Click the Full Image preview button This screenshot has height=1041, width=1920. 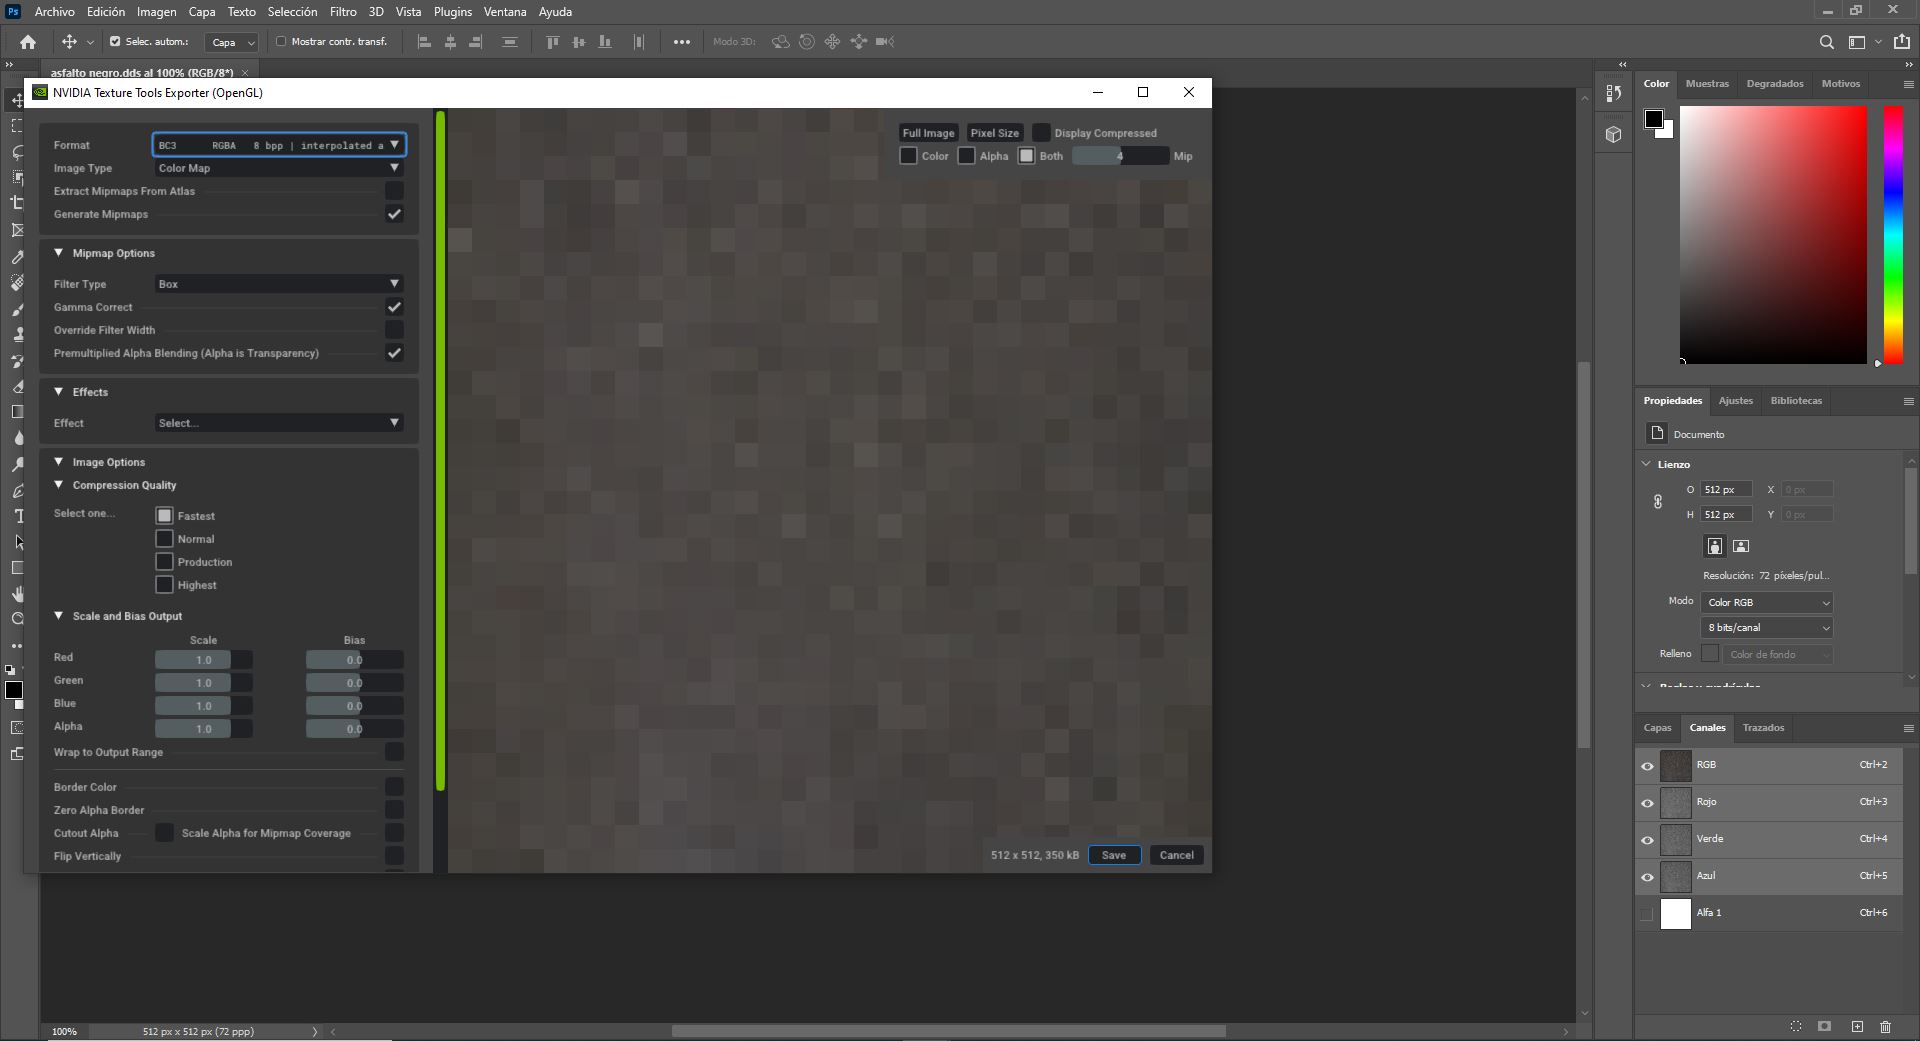pyautogui.click(x=928, y=133)
